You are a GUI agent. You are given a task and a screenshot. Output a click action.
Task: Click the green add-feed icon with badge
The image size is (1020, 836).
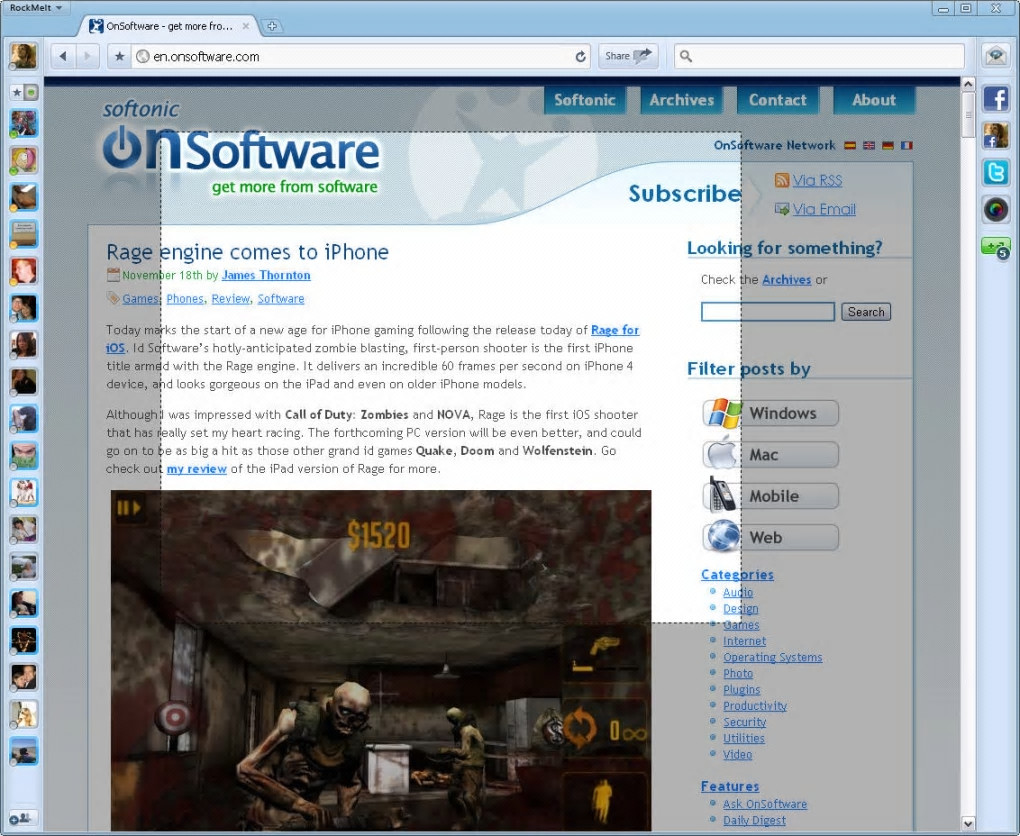pos(995,248)
